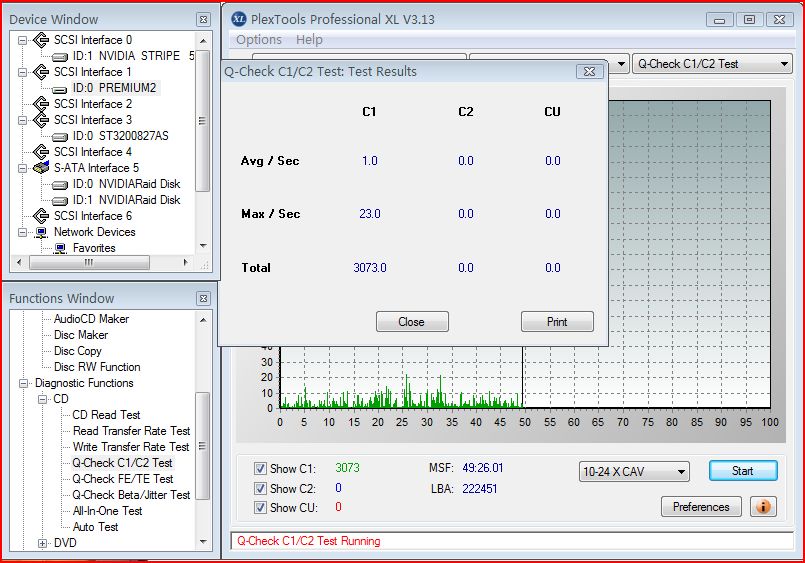Select the ID:0 PREMIUM2 drive label
The image size is (805, 563).
click(114, 88)
